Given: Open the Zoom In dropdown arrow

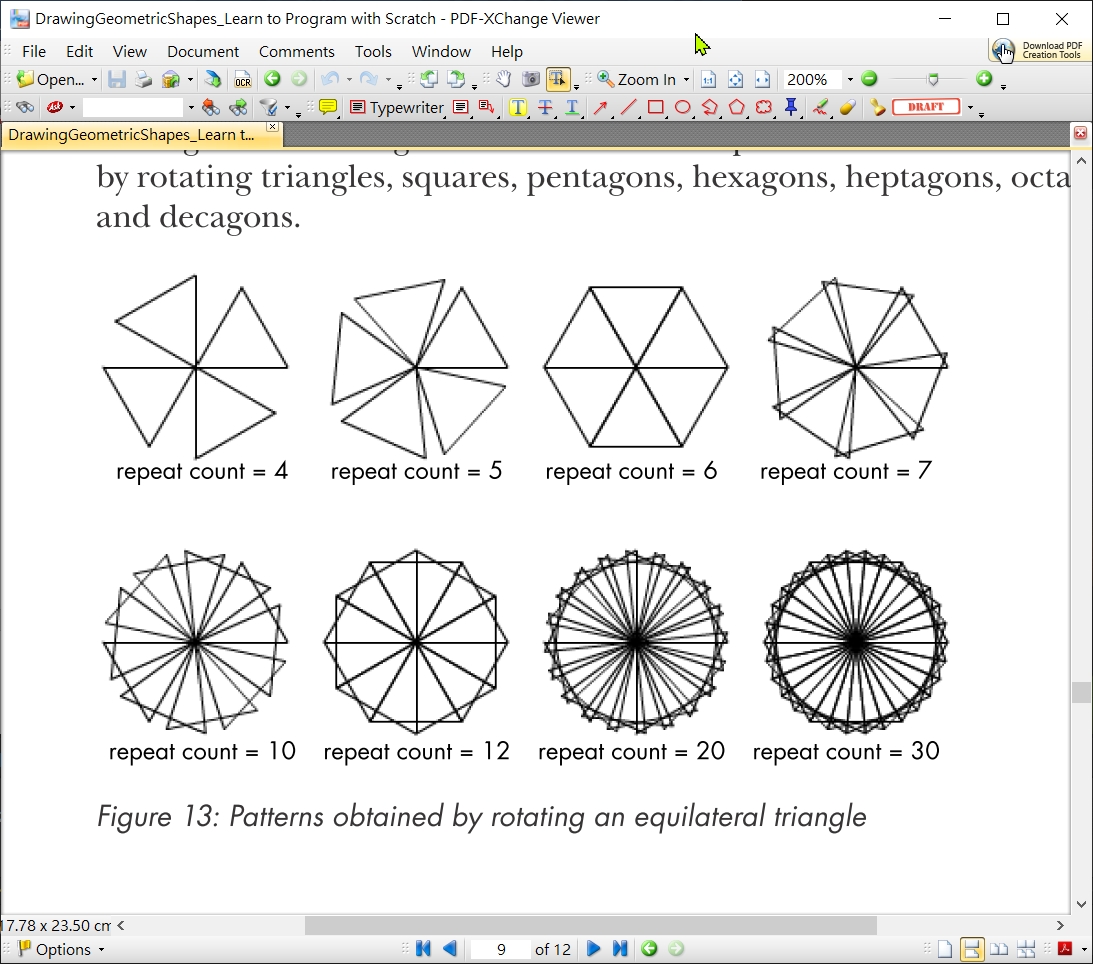Looking at the screenshot, I should click(x=687, y=79).
